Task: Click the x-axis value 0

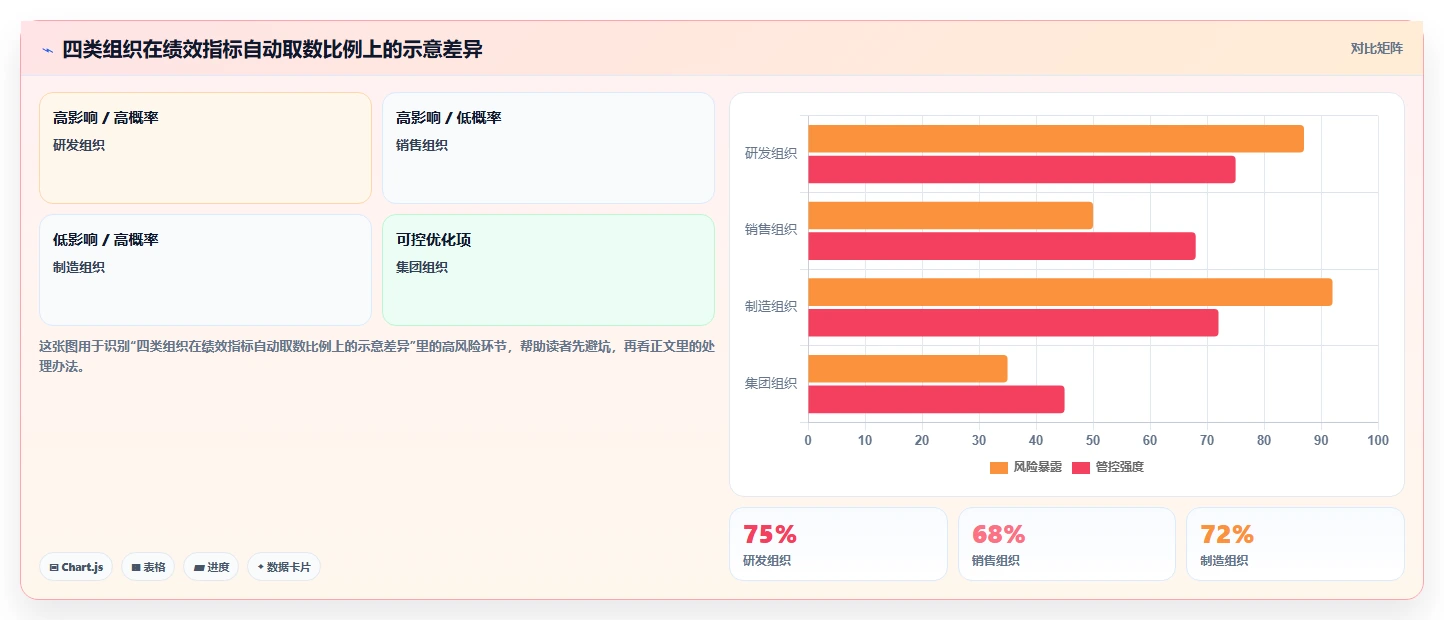Action: click(808, 441)
